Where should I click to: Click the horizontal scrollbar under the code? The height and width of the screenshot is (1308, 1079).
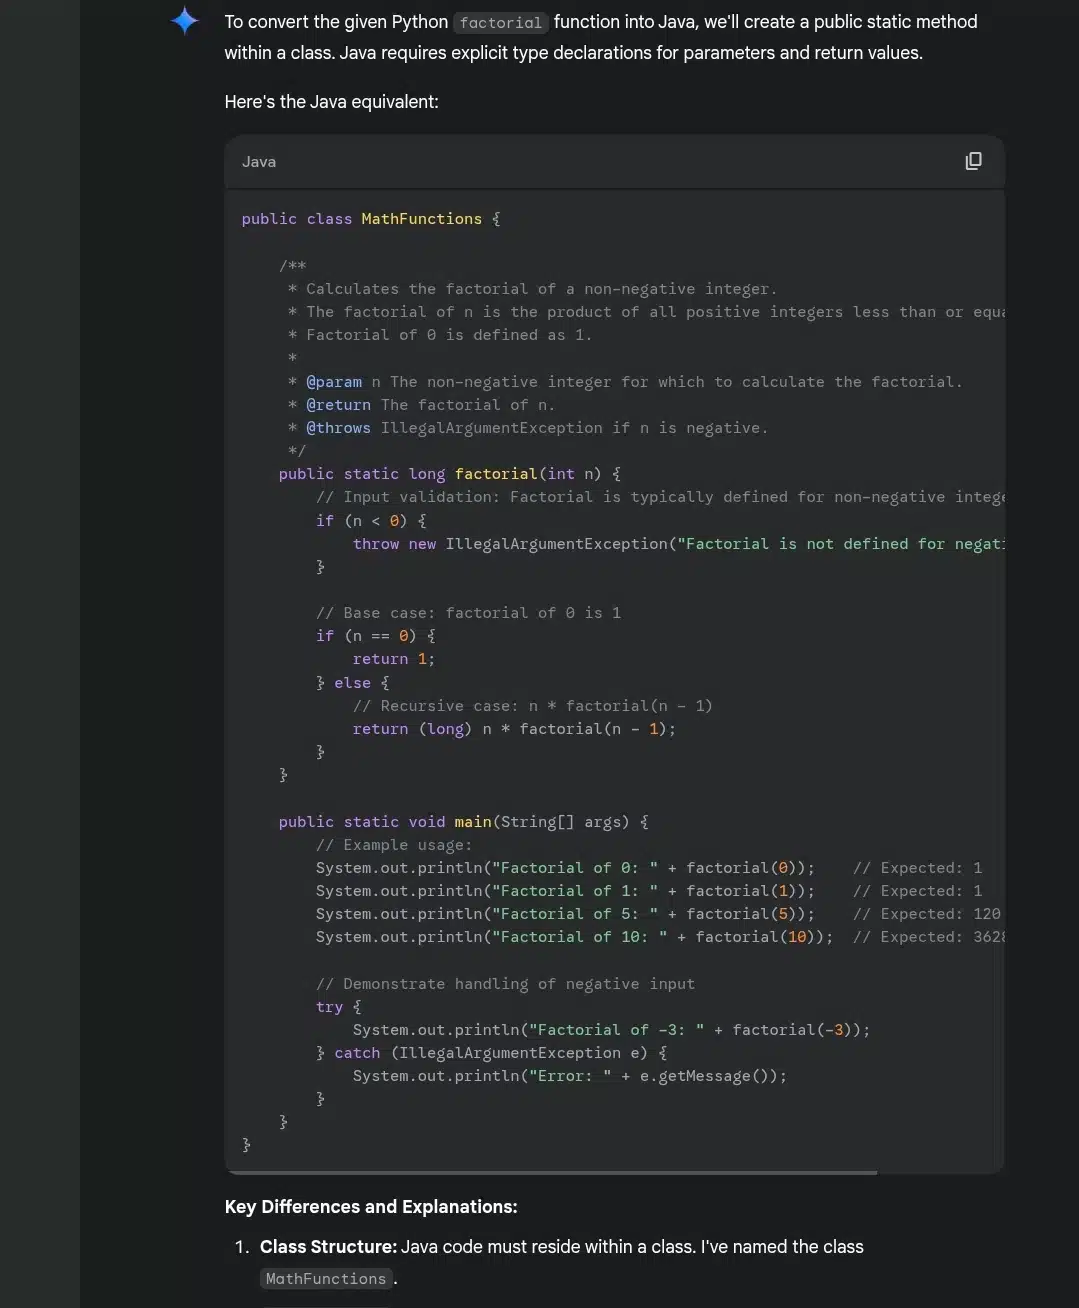point(552,1172)
